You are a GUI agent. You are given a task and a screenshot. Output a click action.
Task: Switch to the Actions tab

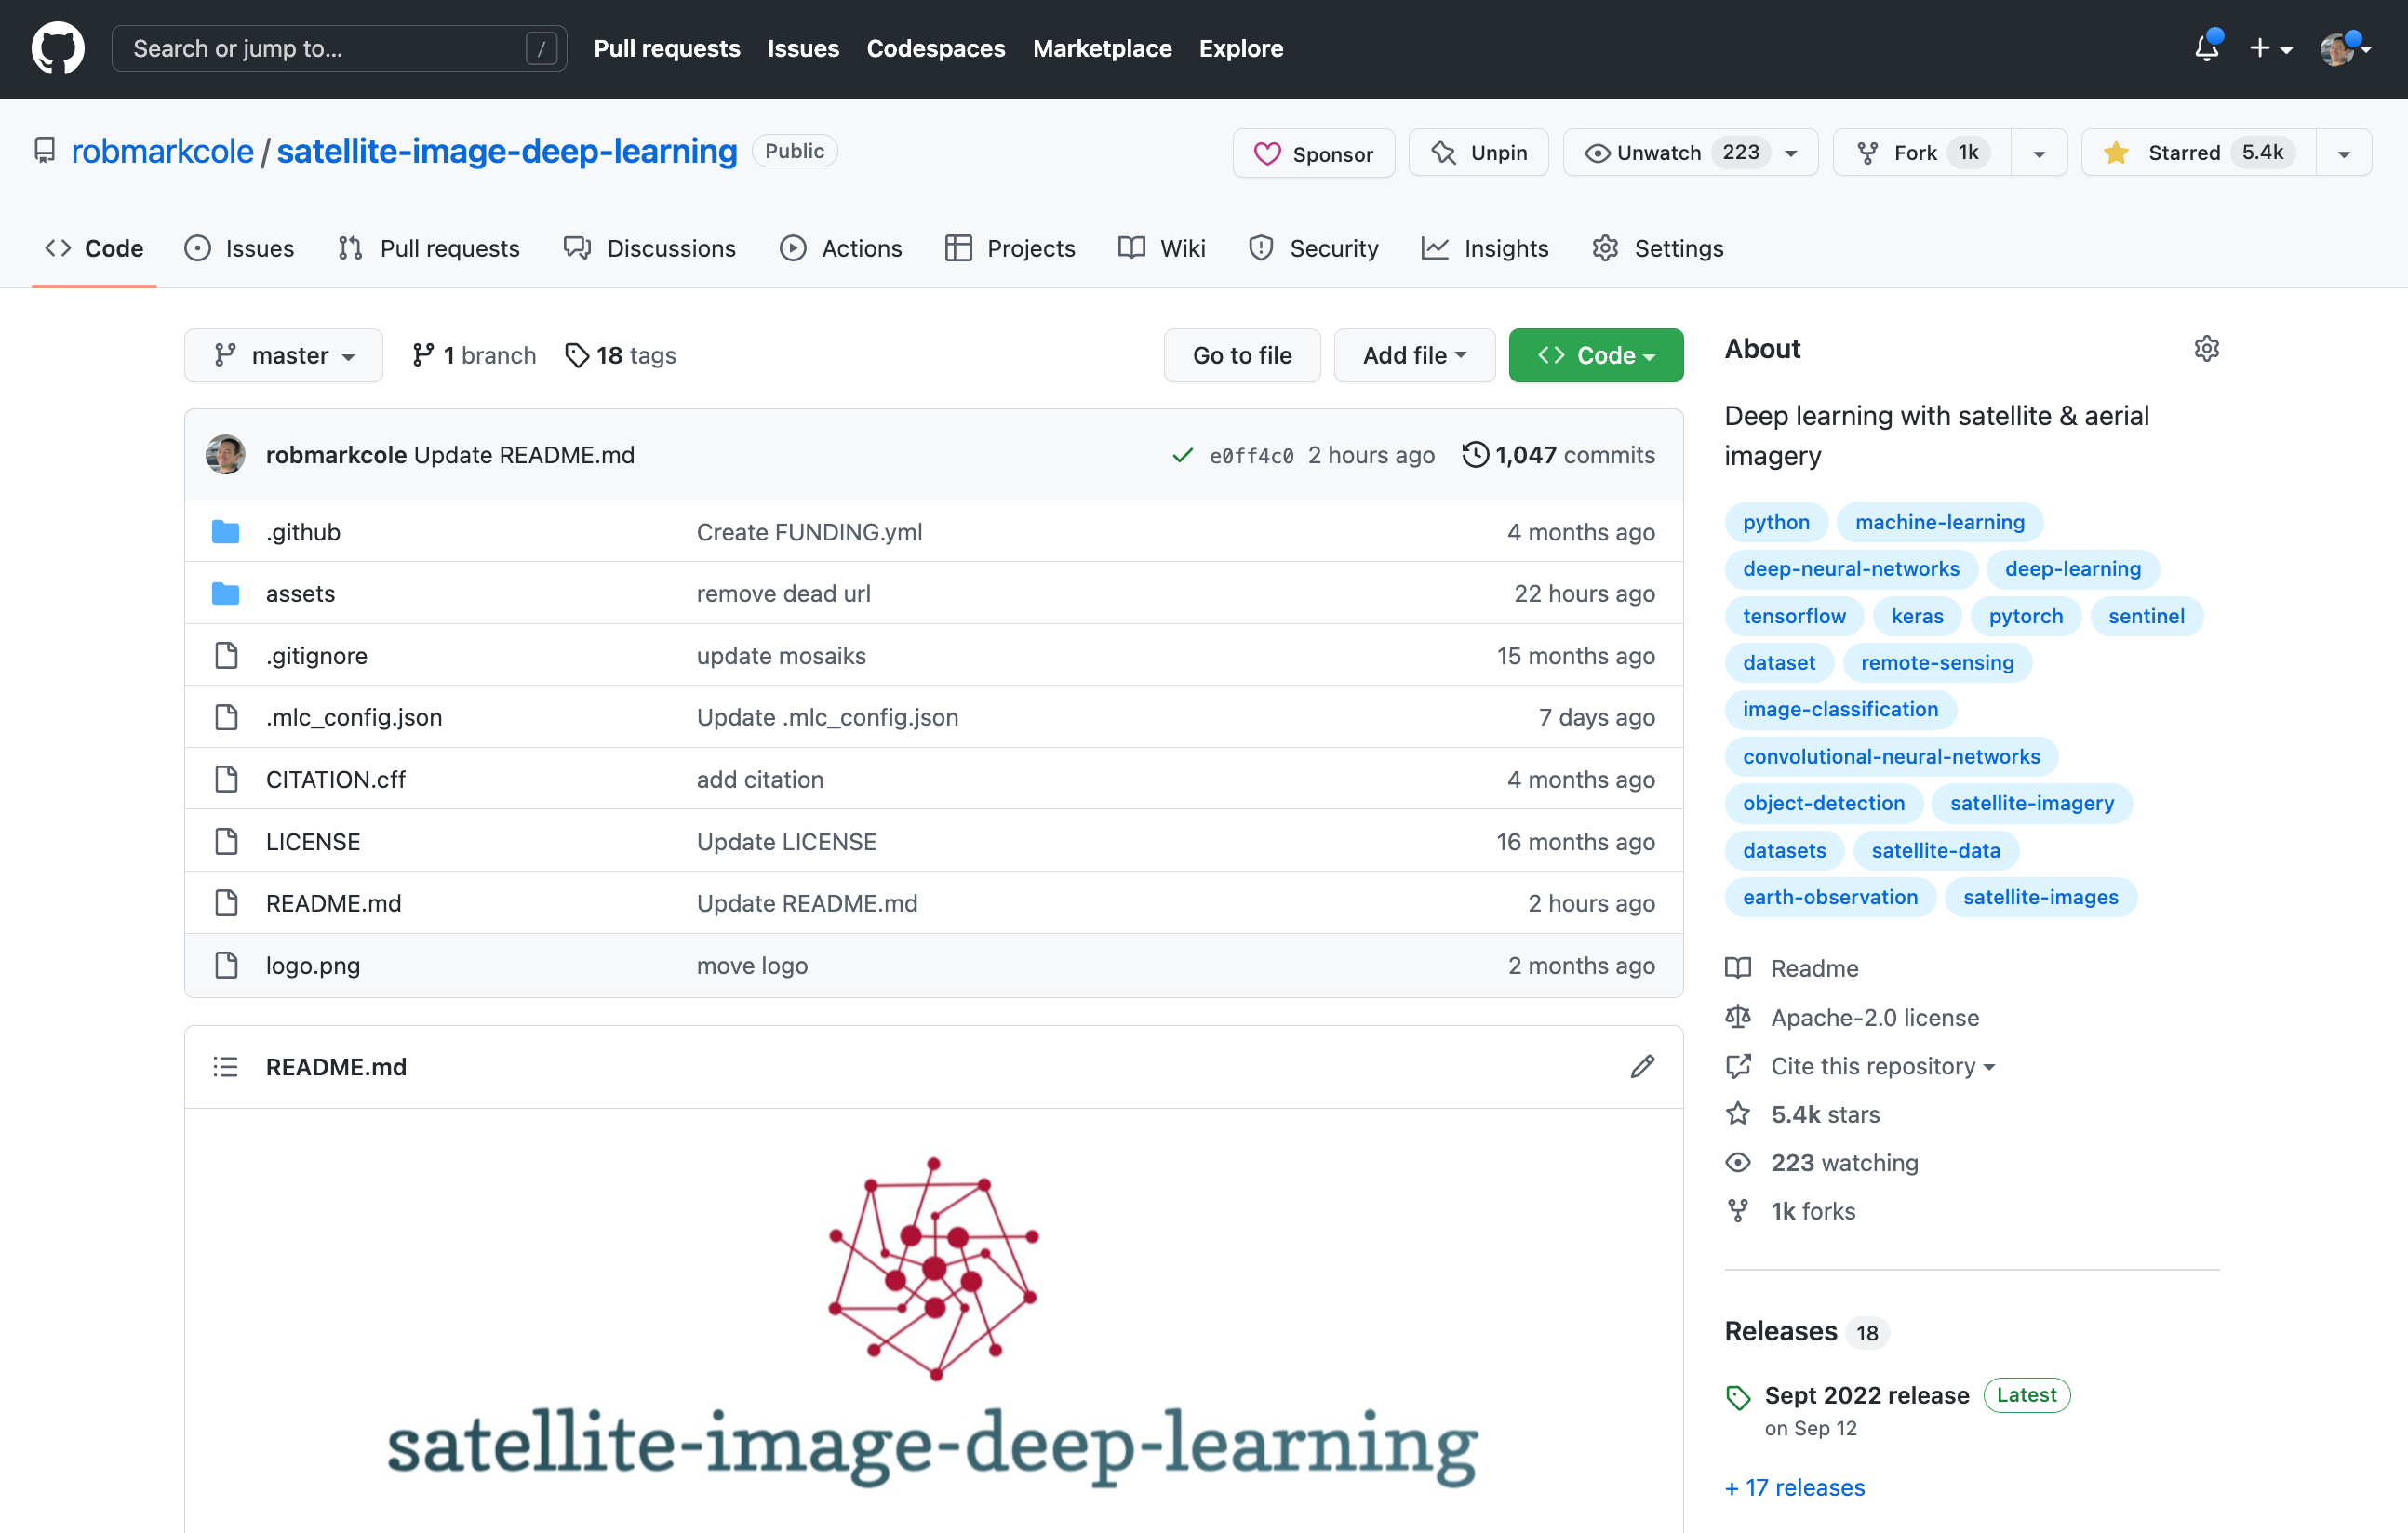pos(841,248)
